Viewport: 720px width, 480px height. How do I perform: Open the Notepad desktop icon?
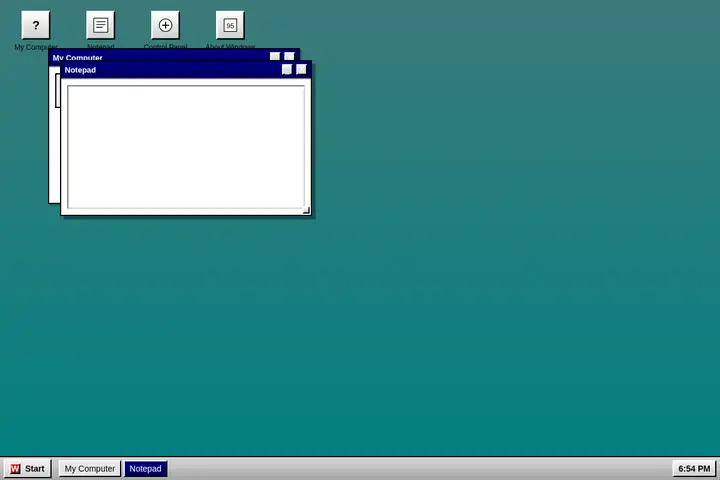[x=101, y=25]
